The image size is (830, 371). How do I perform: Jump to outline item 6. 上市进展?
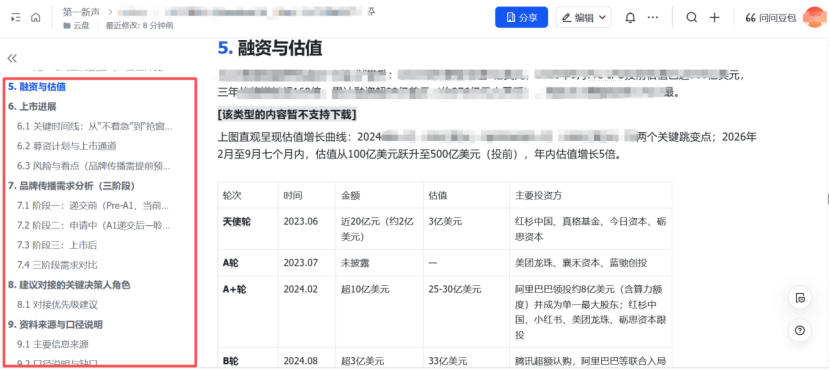pos(32,106)
